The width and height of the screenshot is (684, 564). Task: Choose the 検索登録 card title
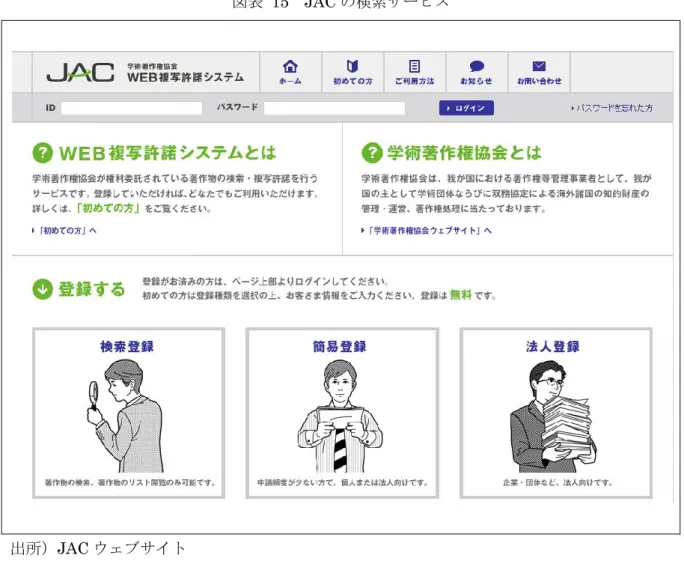coord(127,346)
